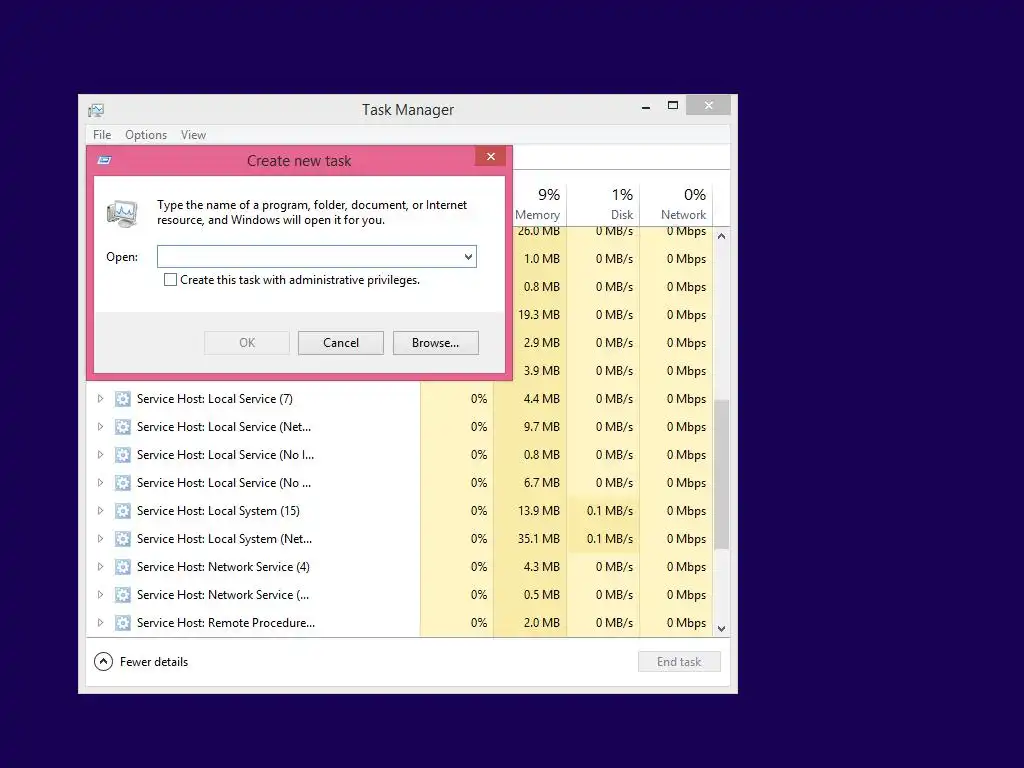Click the Cancel button
Screen dimensions: 1024x768
click(x=341, y=343)
